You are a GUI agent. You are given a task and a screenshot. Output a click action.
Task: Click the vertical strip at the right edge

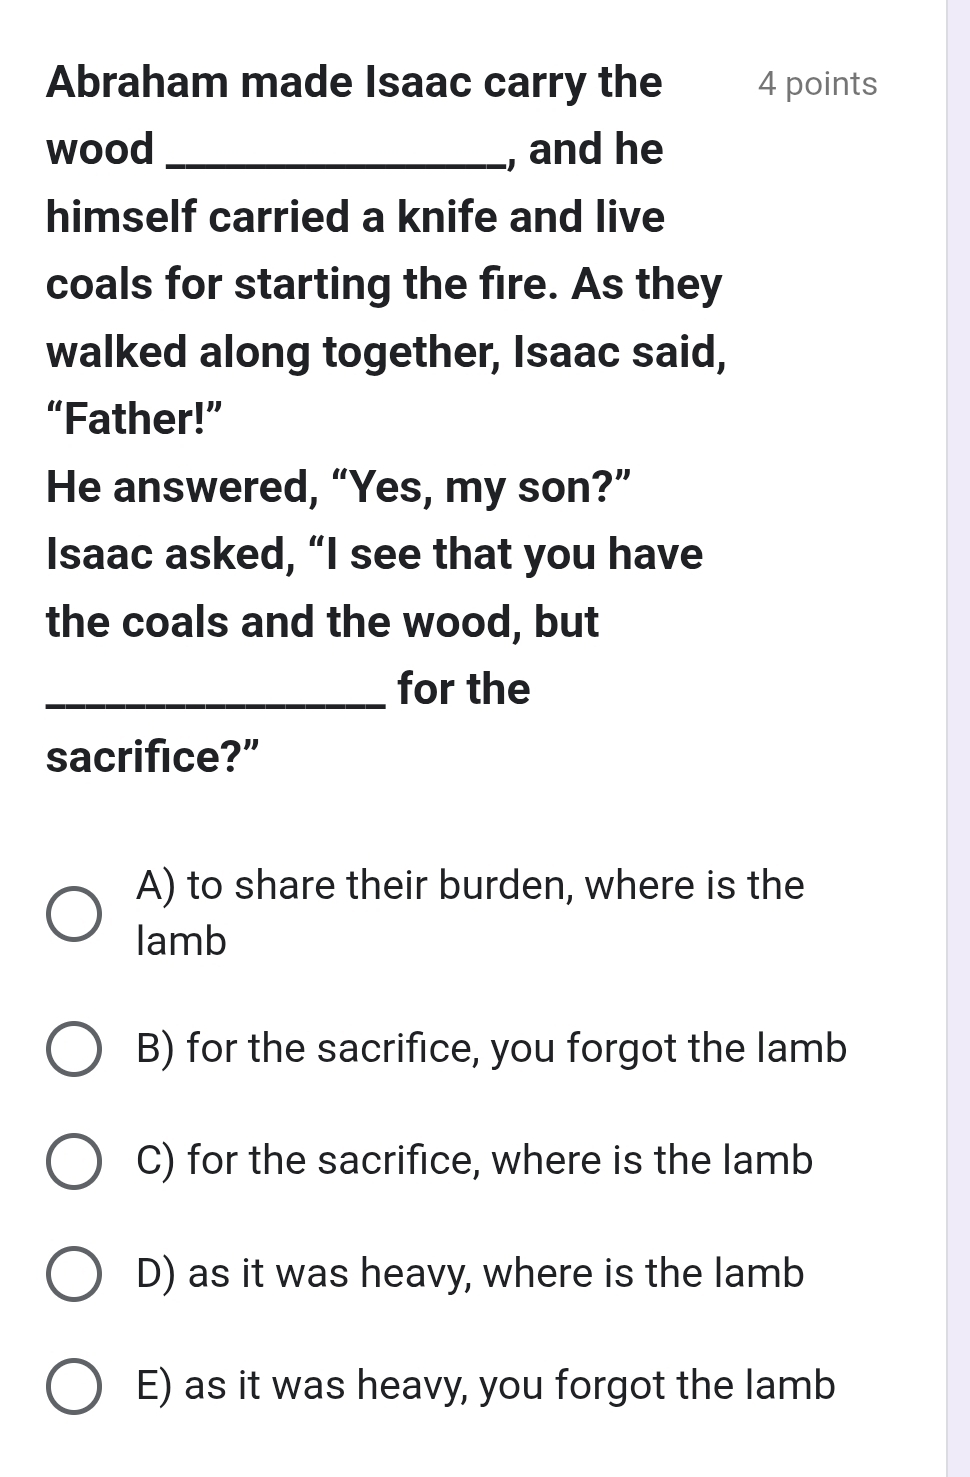[957, 738]
